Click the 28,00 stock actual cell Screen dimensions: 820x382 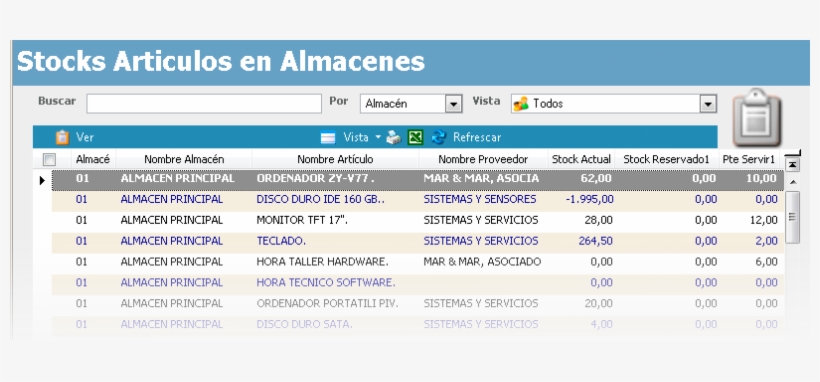click(x=598, y=220)
